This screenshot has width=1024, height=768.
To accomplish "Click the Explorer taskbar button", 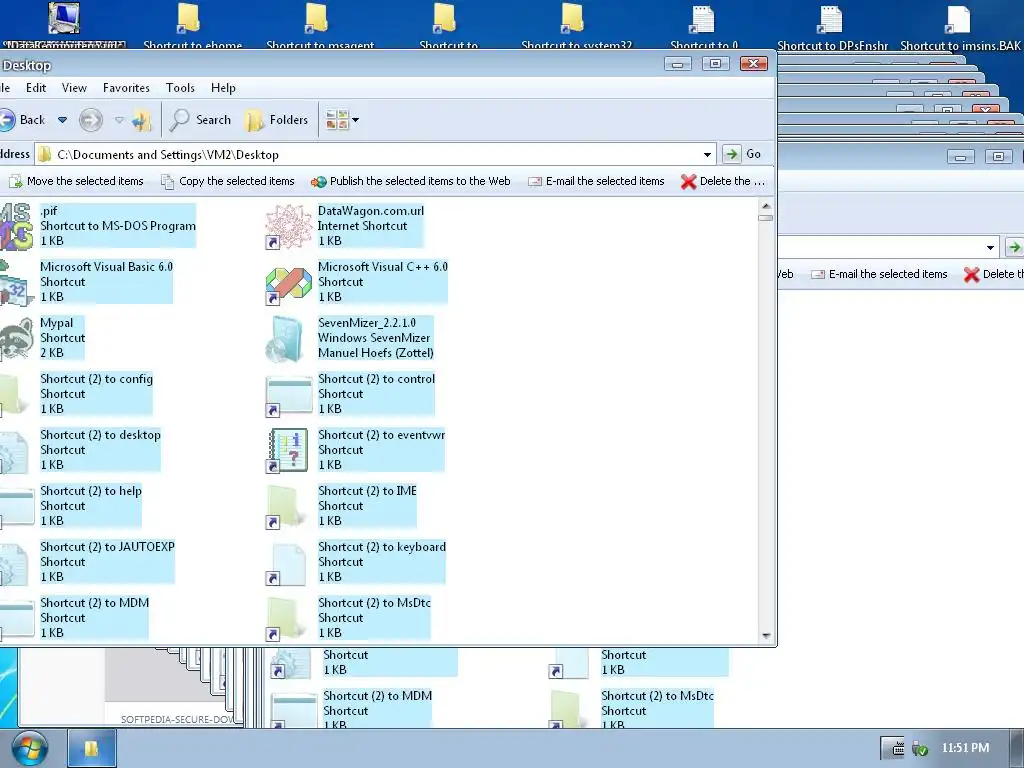I will [92, 748].
